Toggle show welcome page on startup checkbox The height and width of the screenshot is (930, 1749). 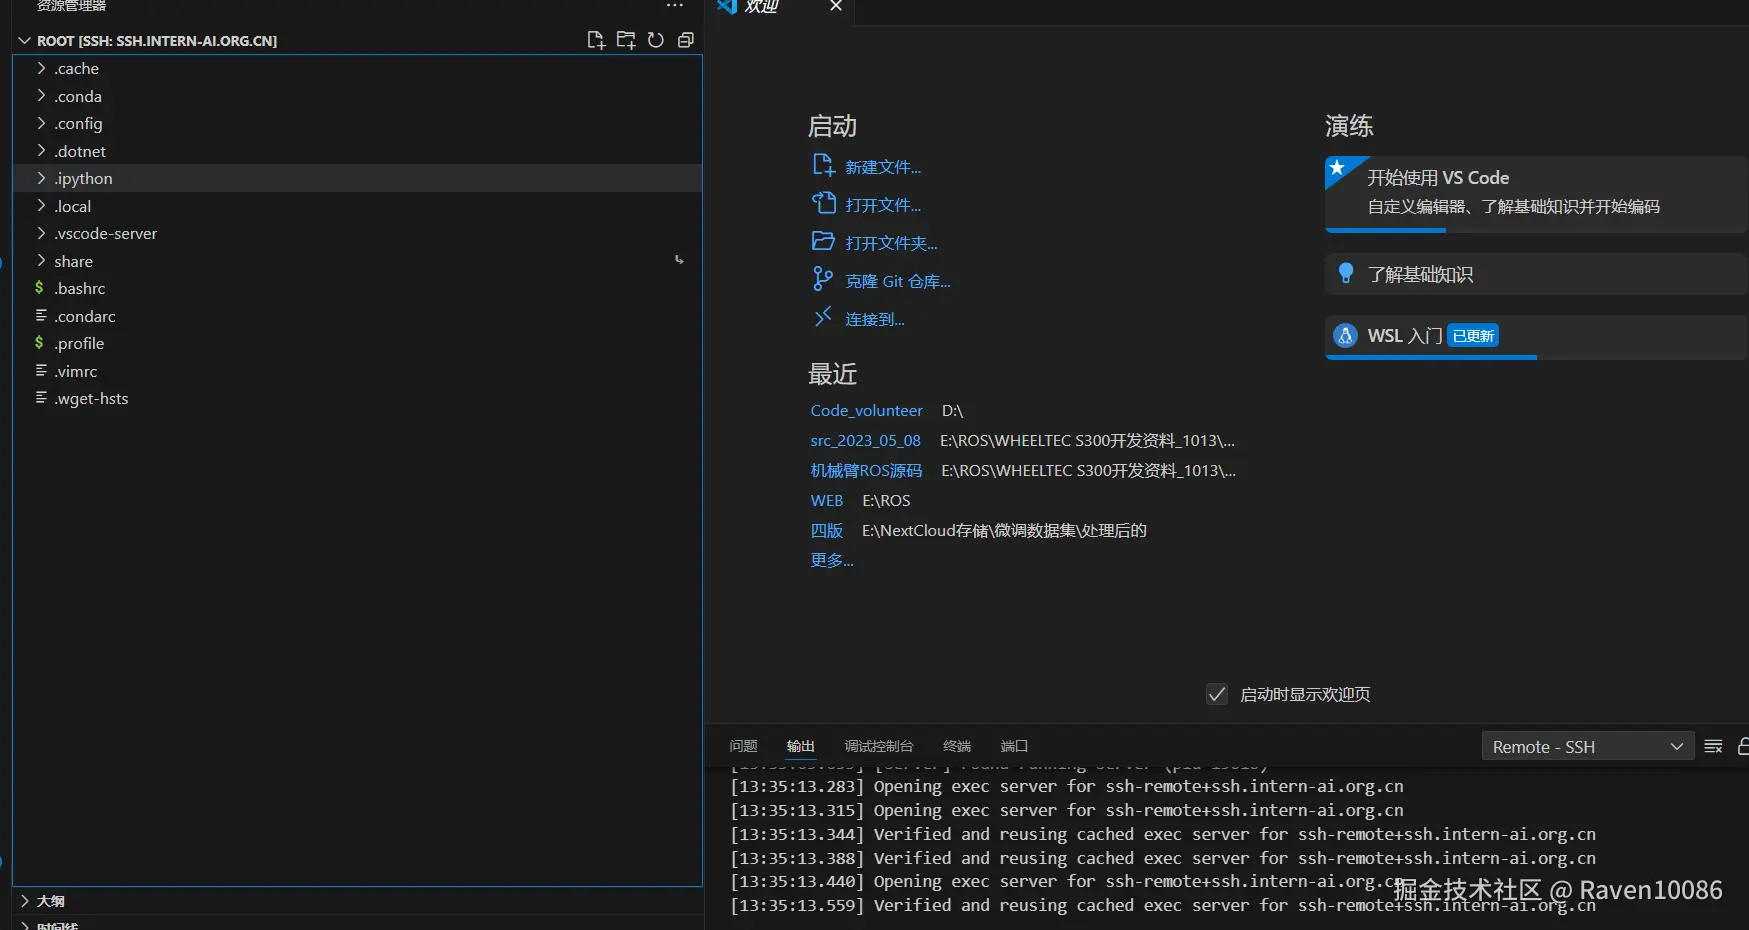click(1217, 694)
